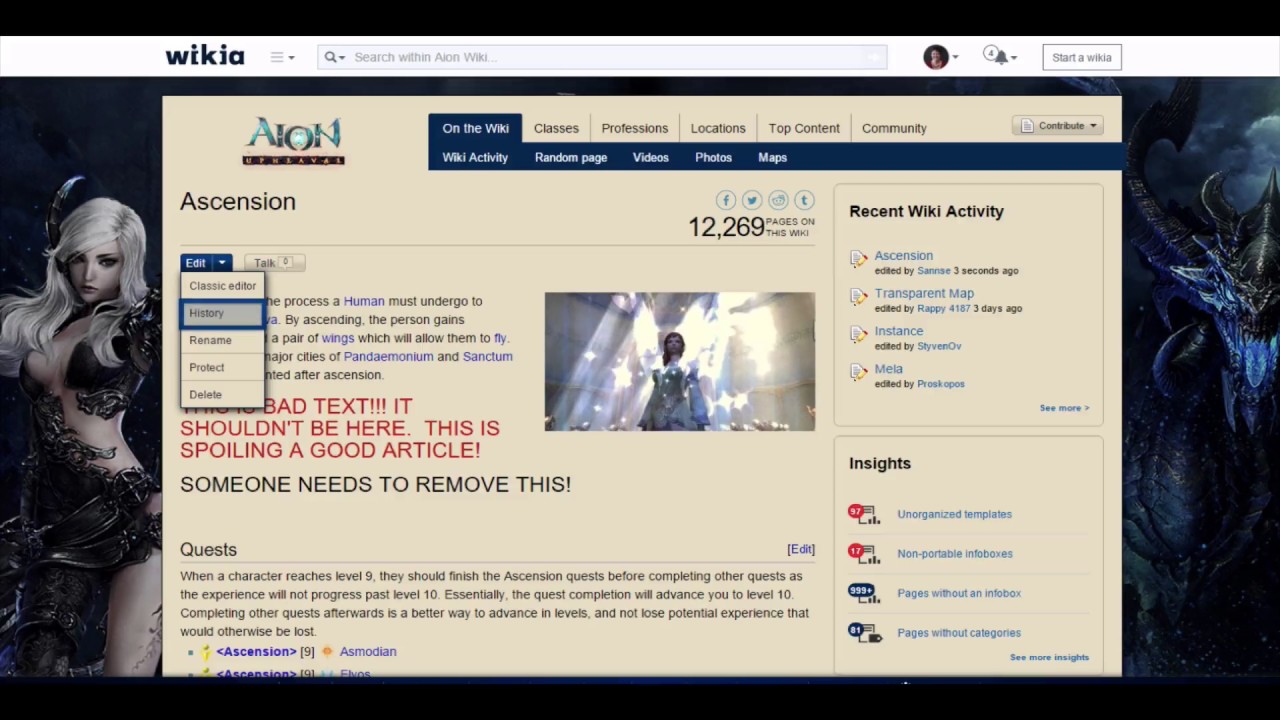Click the search magnifier icon dropdown
Image resolution: width=1280 pixels, height=720 pixels.
[x=334, y=57]
